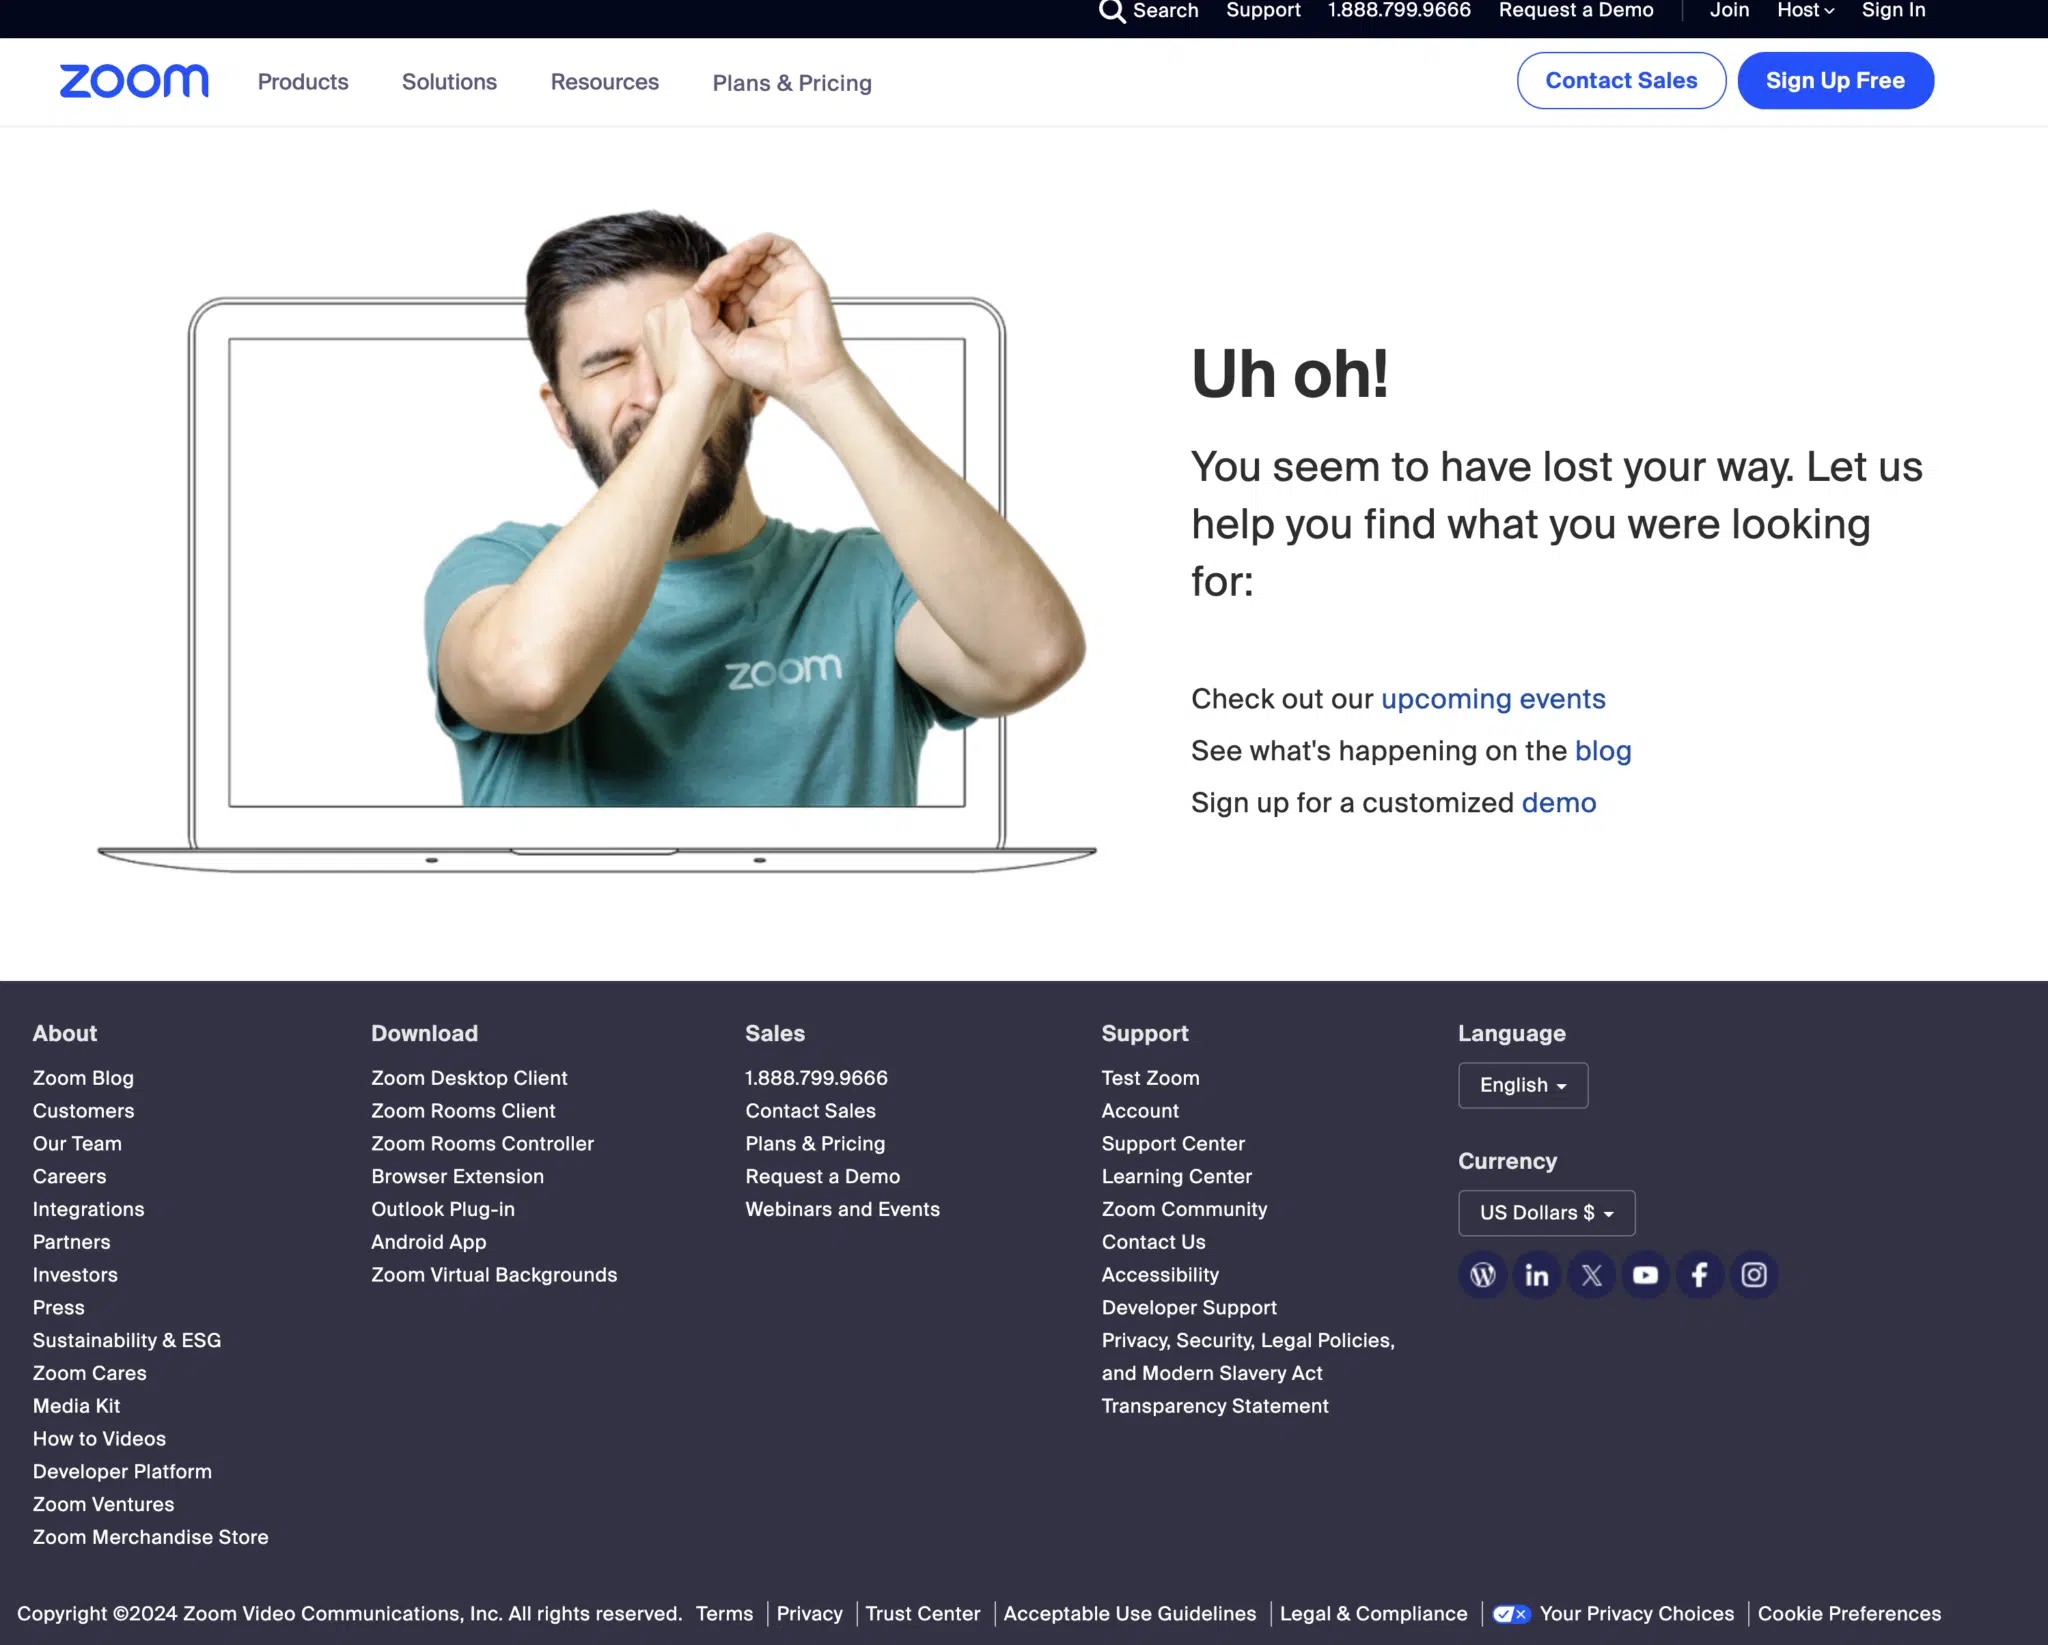
Task: Open Transparency Statement link
Action: (x=1215, y=1406)
